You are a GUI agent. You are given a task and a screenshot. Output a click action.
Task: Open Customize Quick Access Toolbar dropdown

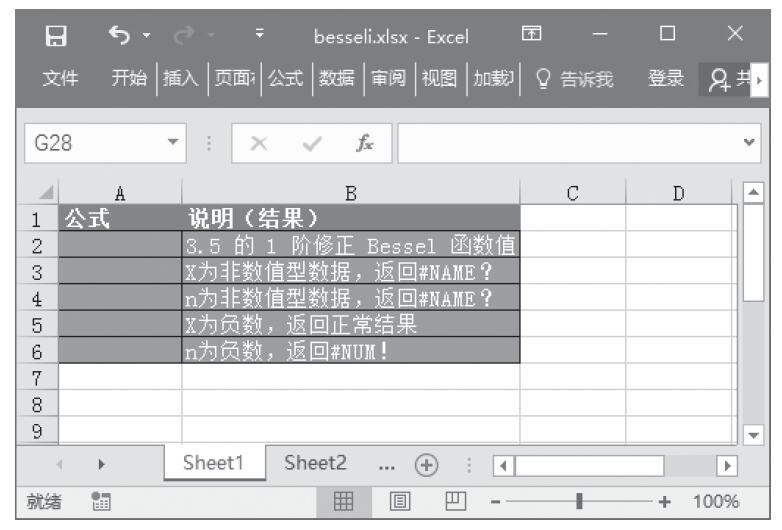260,37
